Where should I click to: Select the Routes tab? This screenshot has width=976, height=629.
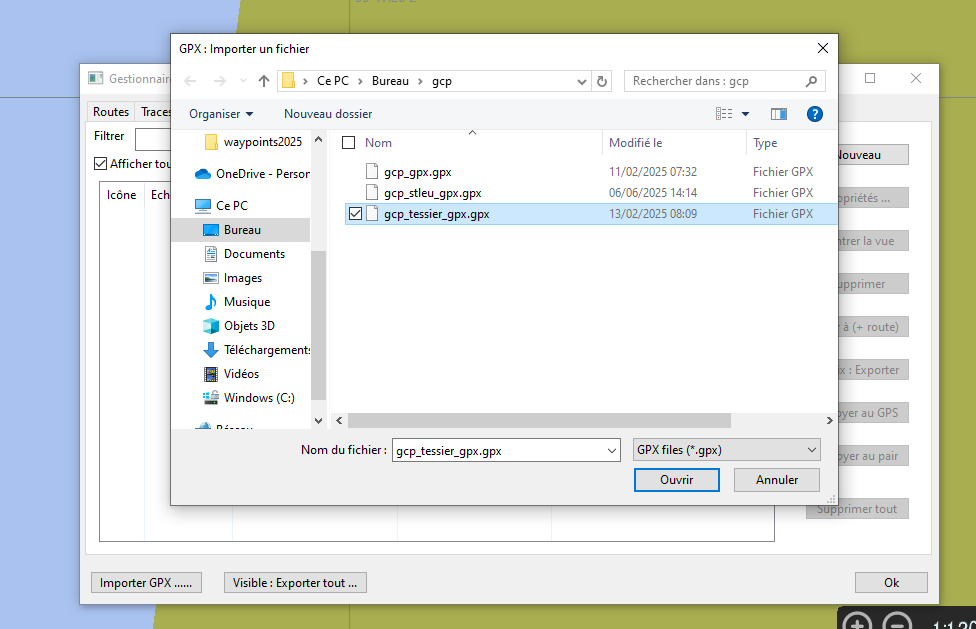(110, 111)
